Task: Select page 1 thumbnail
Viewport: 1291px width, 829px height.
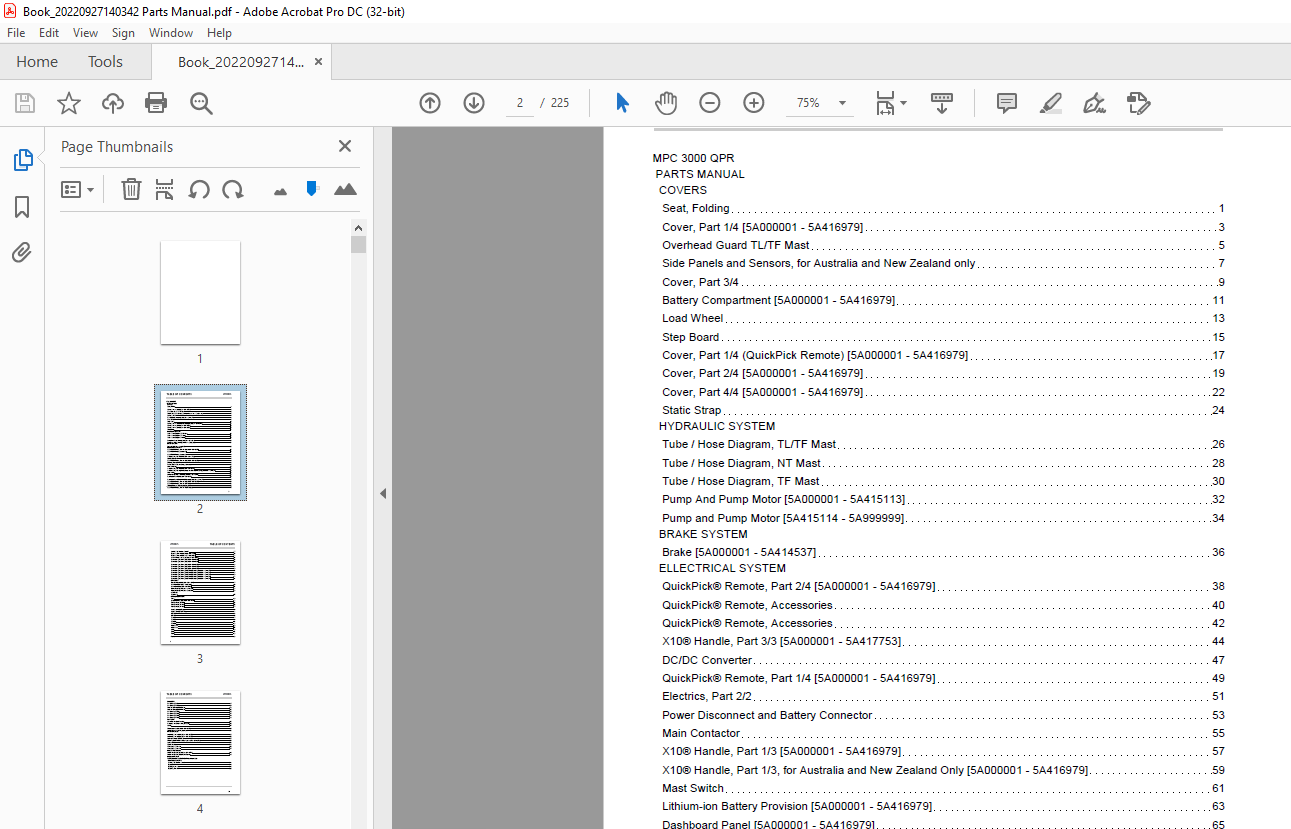Action: click(x=200, y=293)
